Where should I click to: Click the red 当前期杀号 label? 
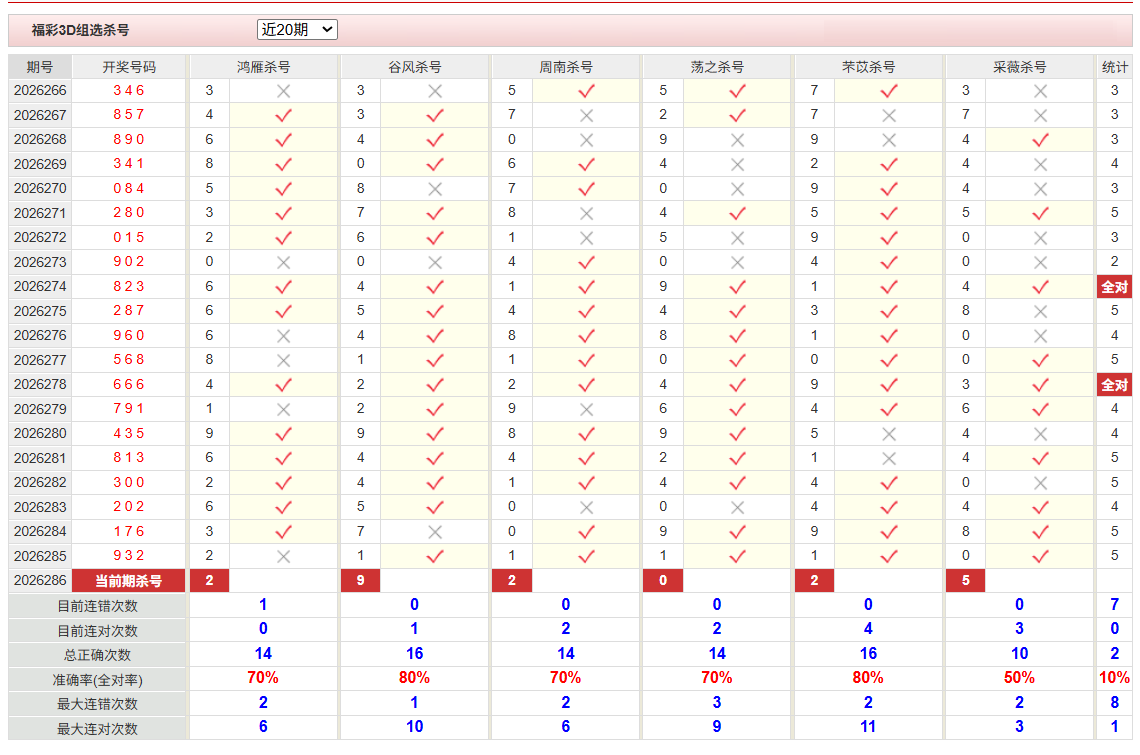(129, 580)
